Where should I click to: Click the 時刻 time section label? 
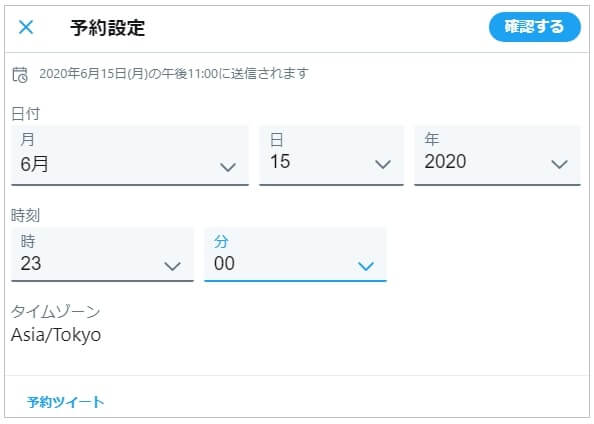tap(25, 215)
